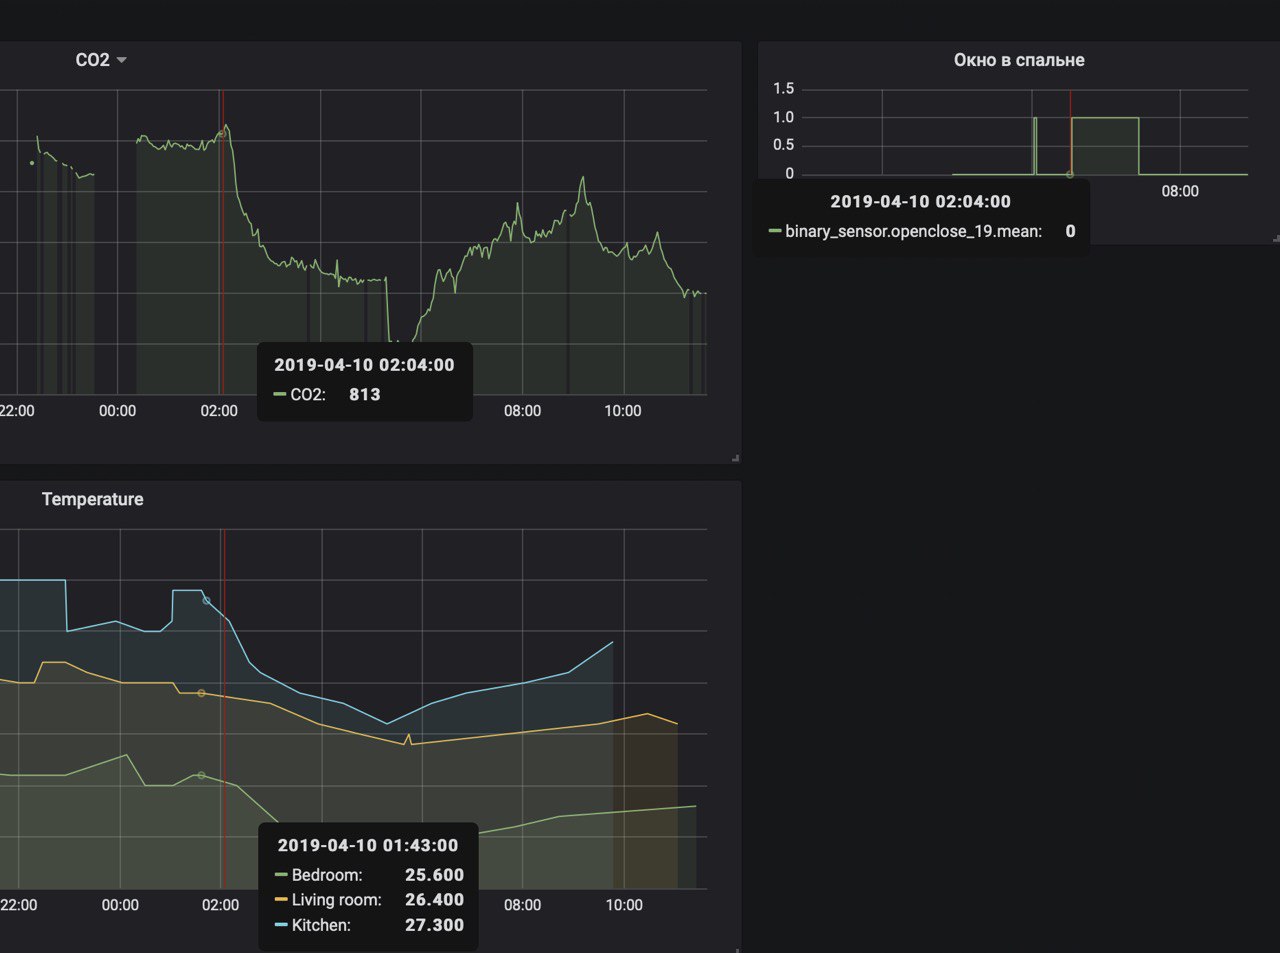
Task: Click the yellow Living room color marker
Action: click(x=281, y=900)
